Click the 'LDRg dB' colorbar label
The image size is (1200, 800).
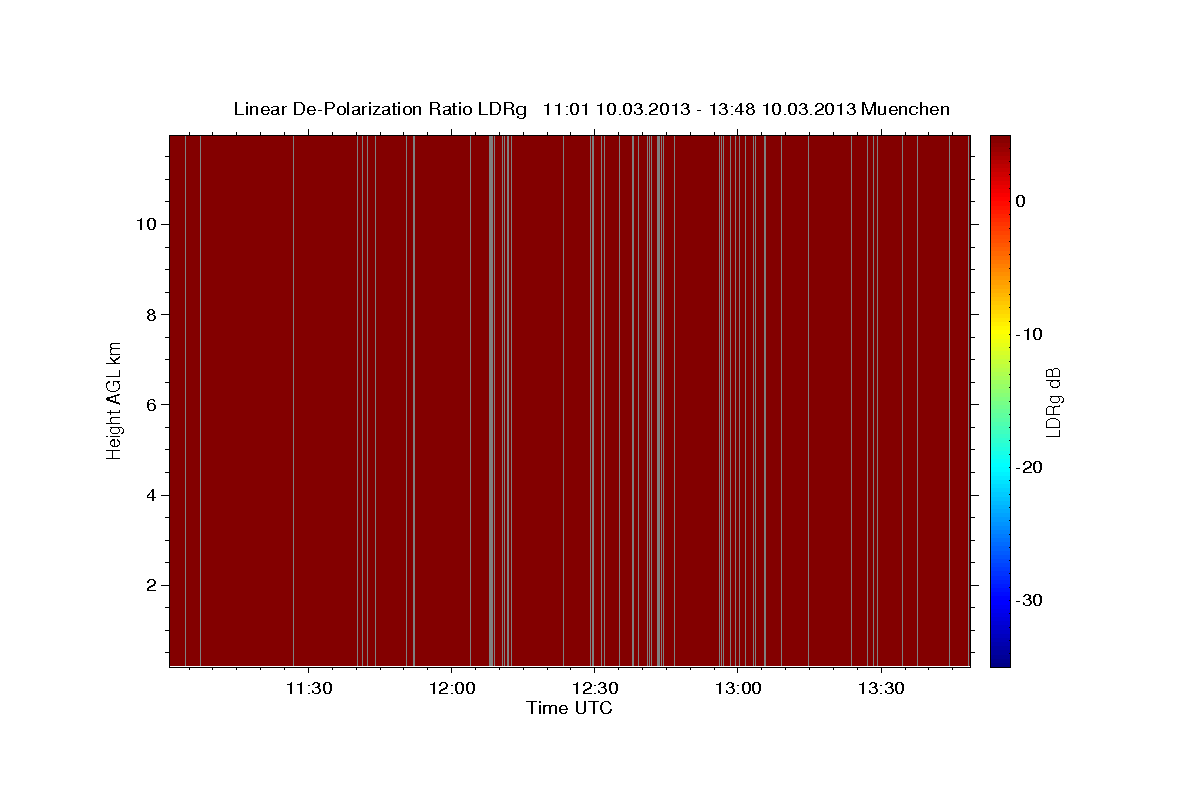coord(1053,401)
